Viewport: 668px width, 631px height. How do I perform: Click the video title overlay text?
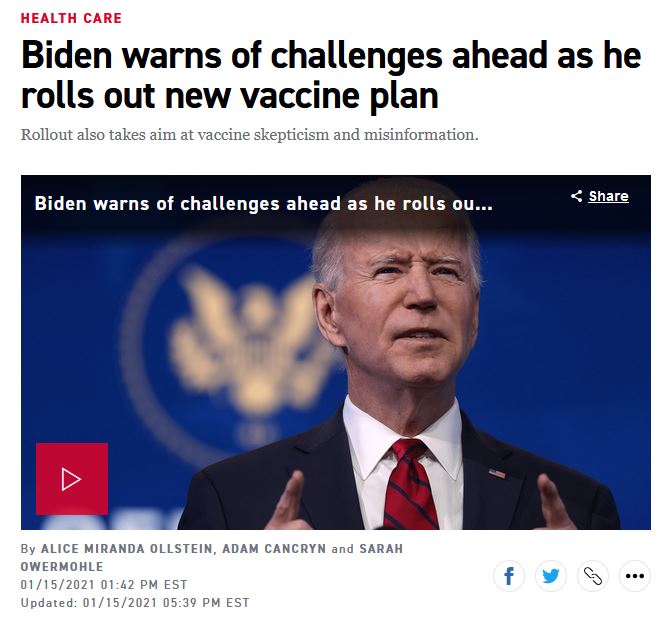tap(263, 204)
